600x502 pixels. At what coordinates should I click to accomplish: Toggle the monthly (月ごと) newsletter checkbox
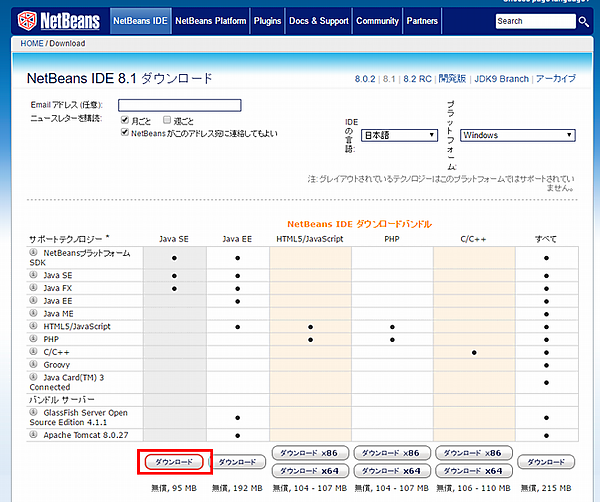pyautogui.click(x=124, y=120)
